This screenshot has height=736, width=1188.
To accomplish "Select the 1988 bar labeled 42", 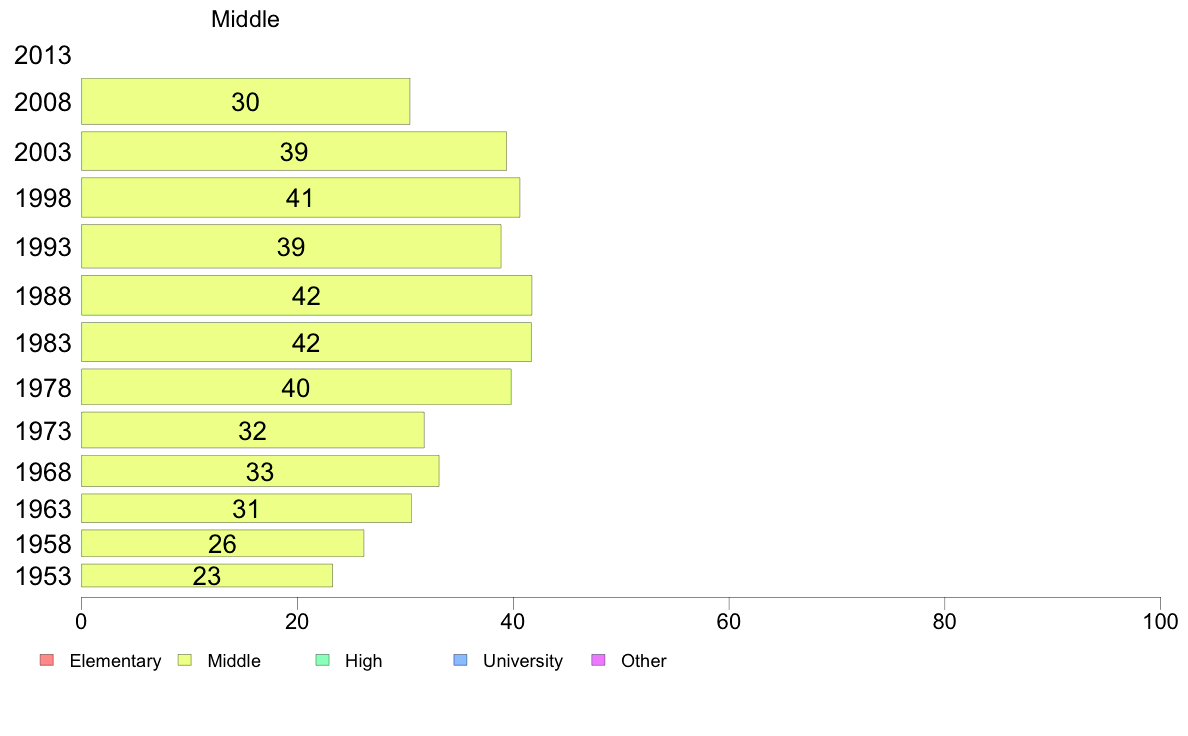I will tap(306, 296).
